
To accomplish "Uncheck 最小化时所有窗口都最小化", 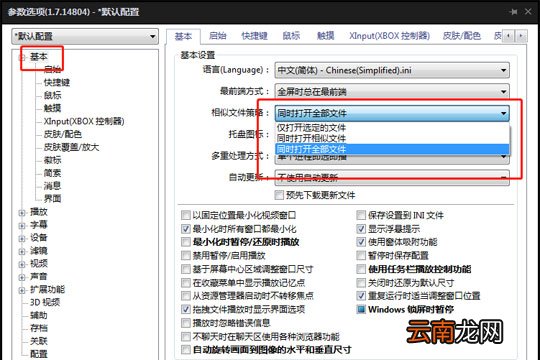I will click(x=186, y=229).
